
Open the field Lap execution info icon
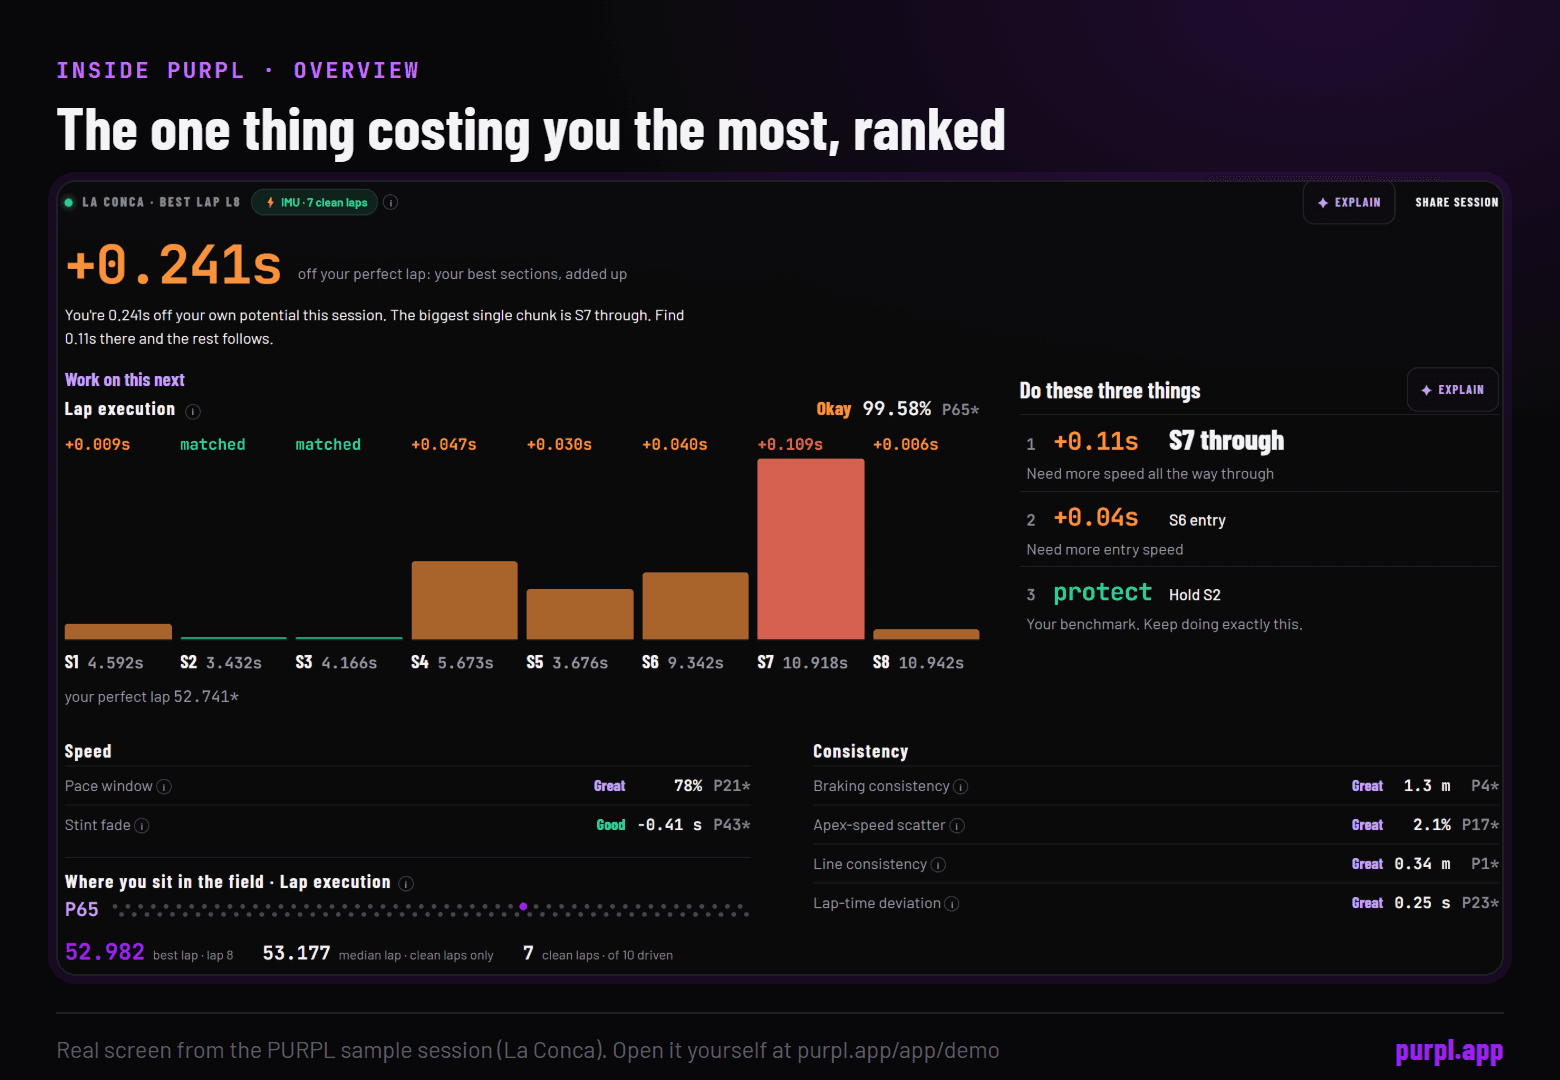pyautogui.click(x=406, y=883)
